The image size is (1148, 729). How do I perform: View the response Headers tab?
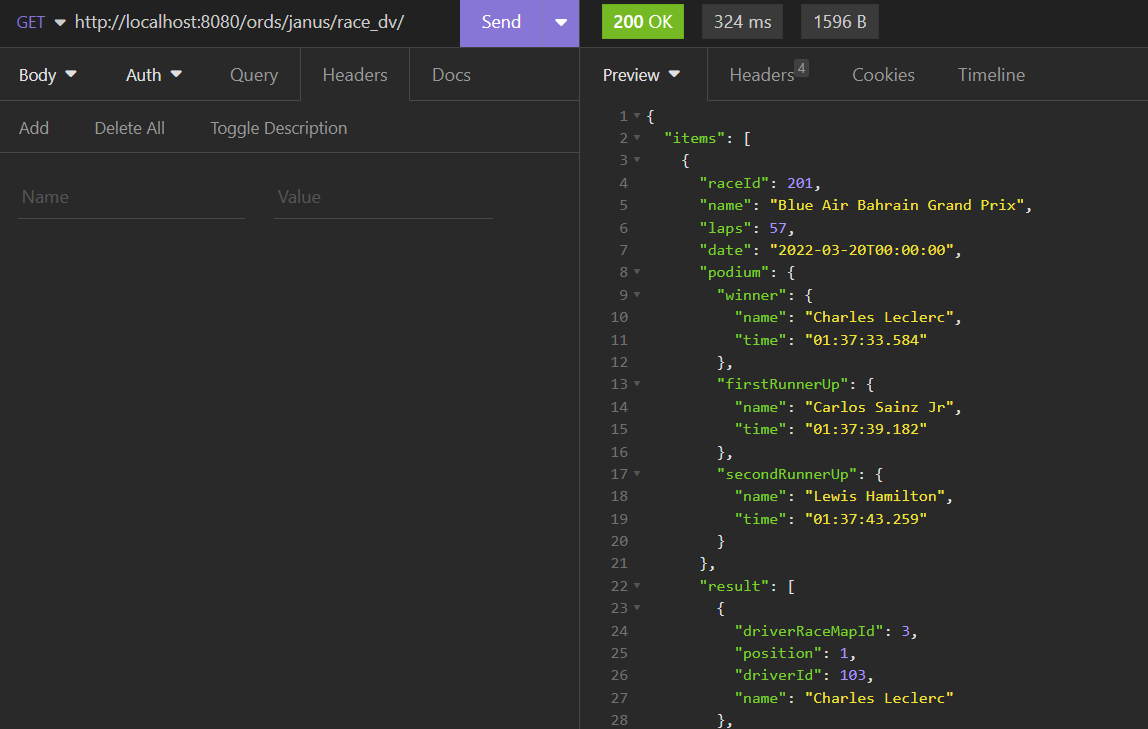click(768, 74)
